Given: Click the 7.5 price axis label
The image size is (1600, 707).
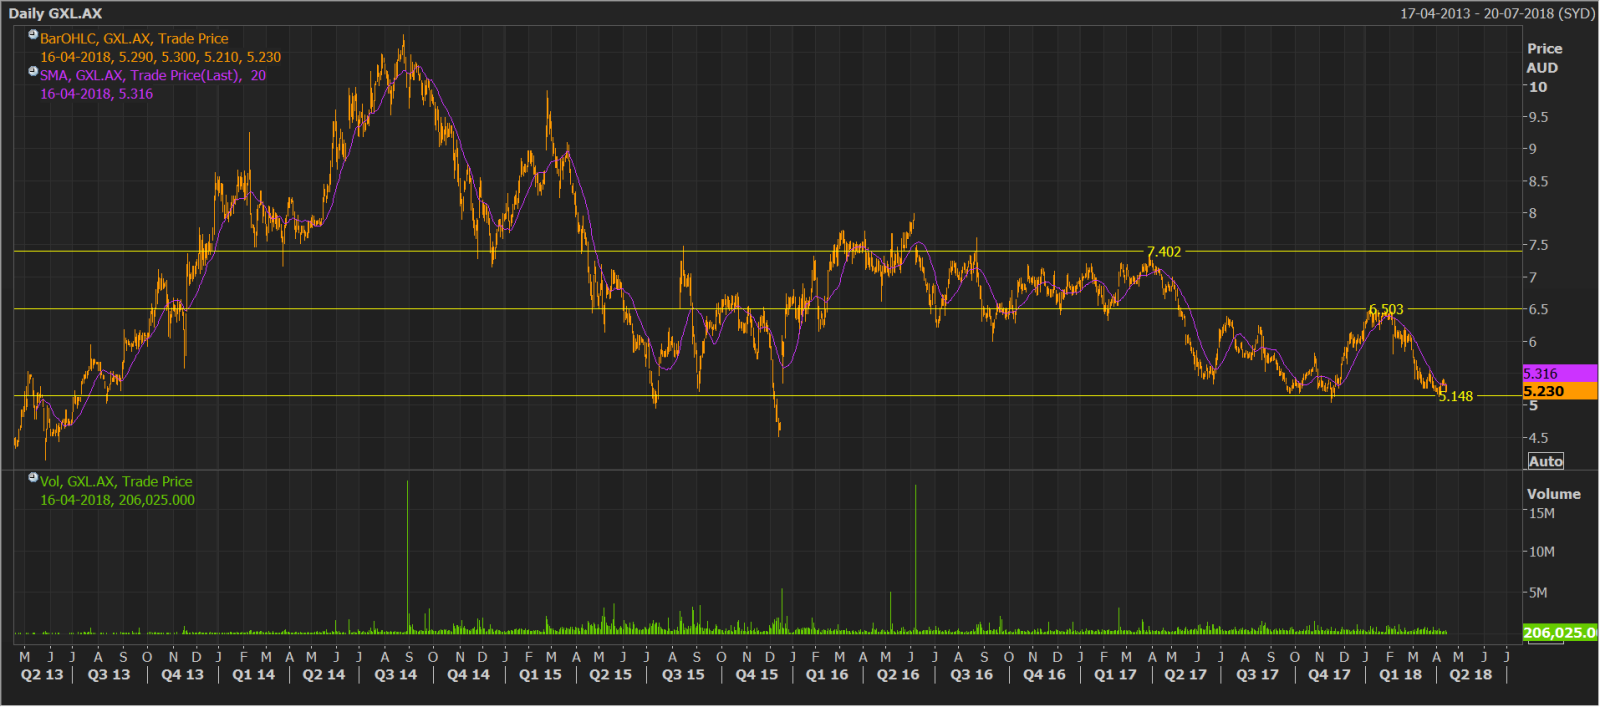Looking at the screenshot, I should pos(1538,245).
